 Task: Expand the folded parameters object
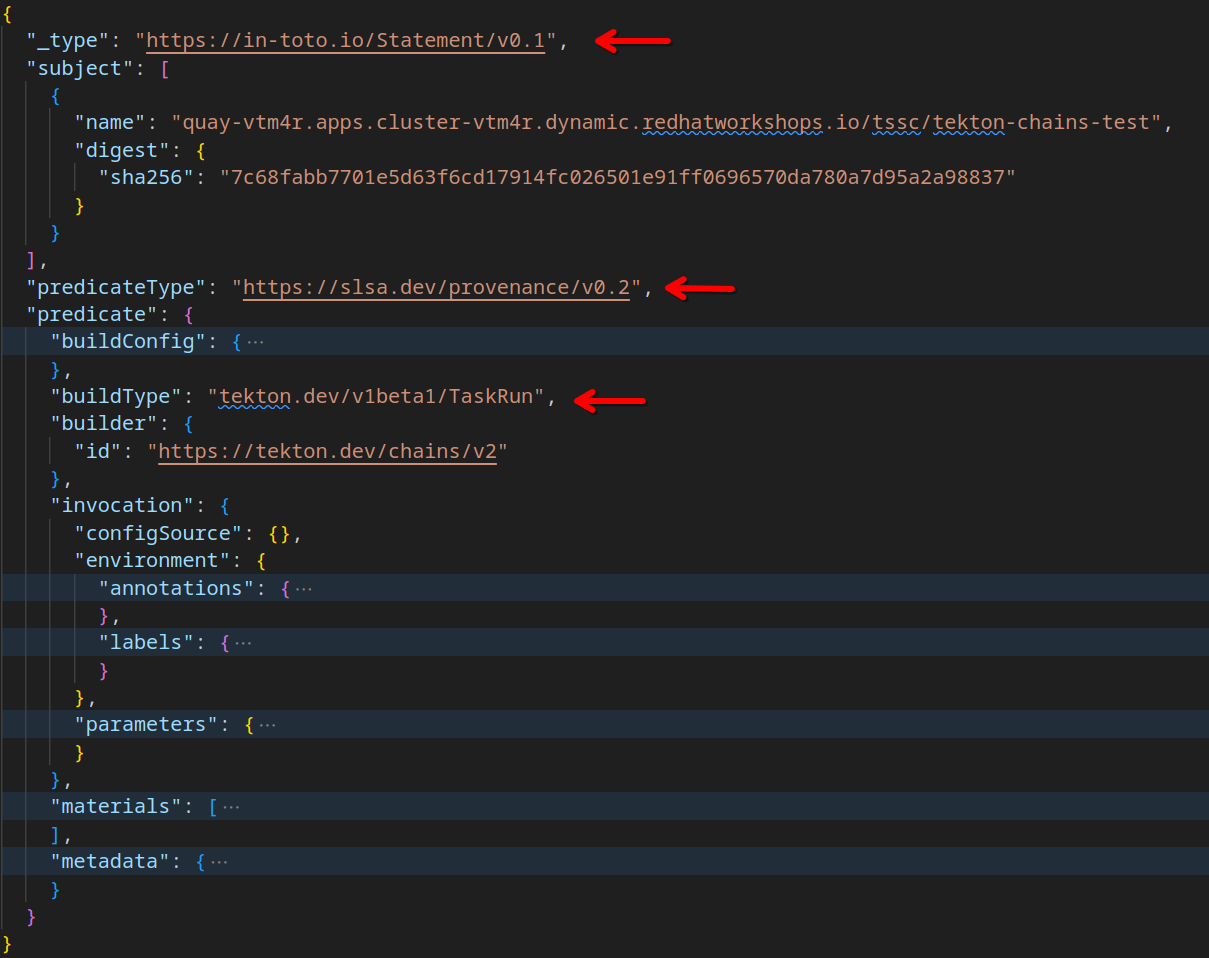tap(268, 725)
